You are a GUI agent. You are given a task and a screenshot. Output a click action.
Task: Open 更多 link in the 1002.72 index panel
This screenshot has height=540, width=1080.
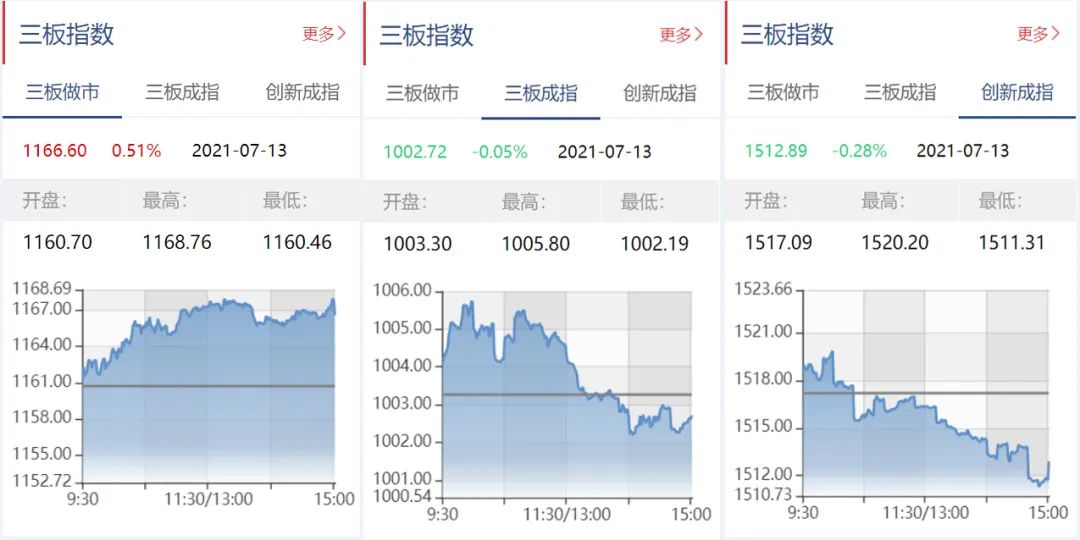681,35
